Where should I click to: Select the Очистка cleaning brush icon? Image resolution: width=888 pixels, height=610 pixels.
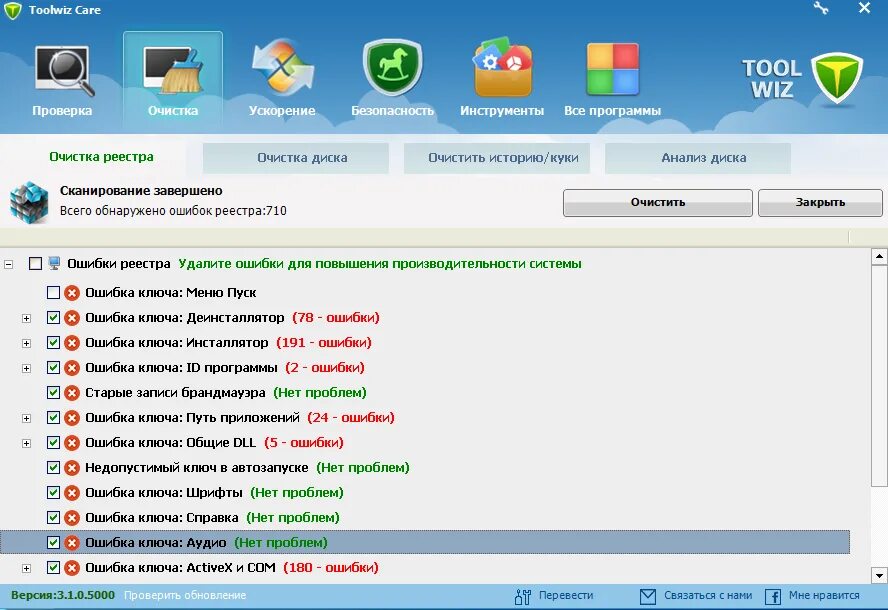(x=172, y=70)
